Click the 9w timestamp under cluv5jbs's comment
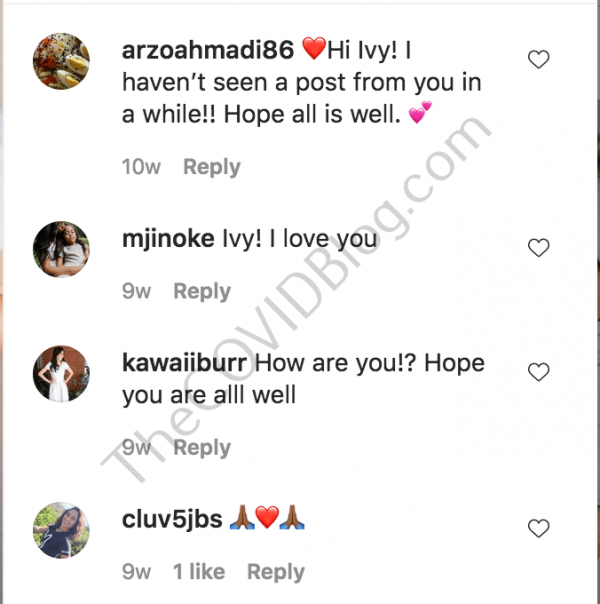This screenshot has height=604, width=600. pyautogui.click(x=136, y=572)
